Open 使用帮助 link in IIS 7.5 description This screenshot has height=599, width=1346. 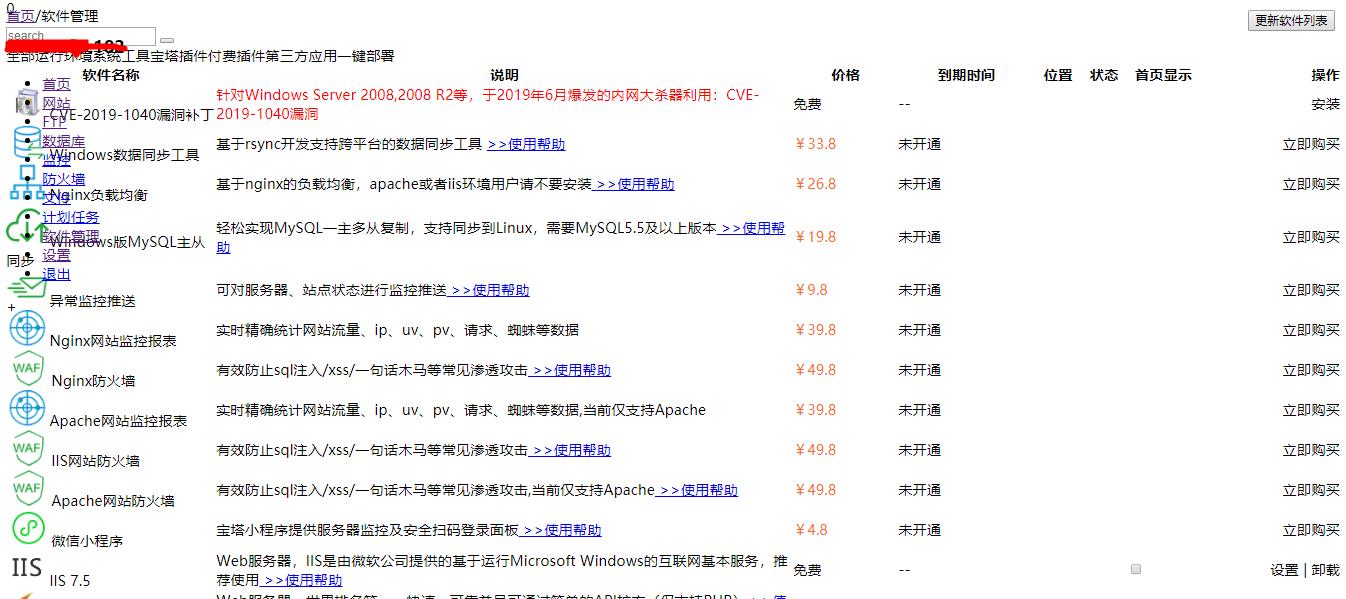click(301, 580)
